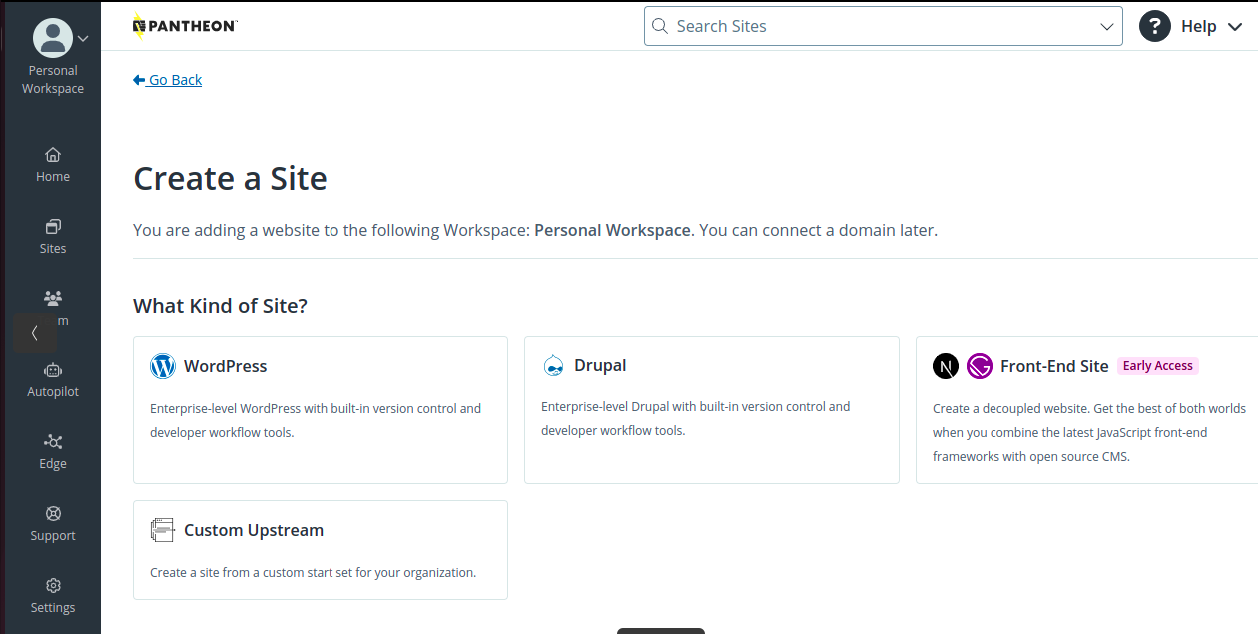1258x634 pixels.
Task: Select the Custom Upstream card
Action: (x=320, y=550)
